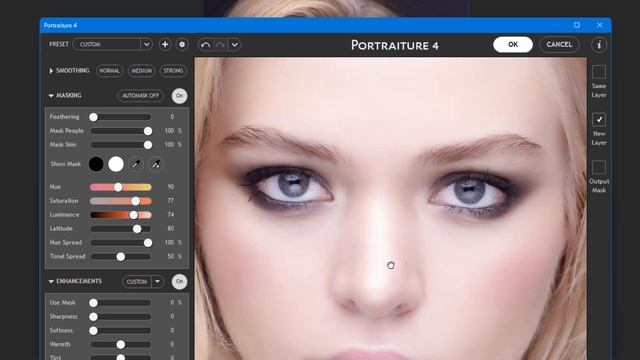Pick mask color with the eyedropper tool
This screenshot has height=360, width=640.
click(136, 164)
